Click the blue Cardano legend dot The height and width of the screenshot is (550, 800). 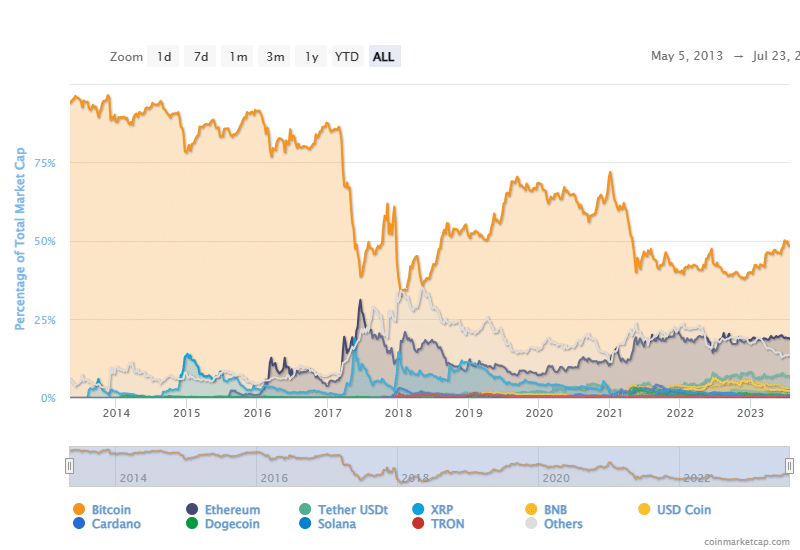(79, 523)
